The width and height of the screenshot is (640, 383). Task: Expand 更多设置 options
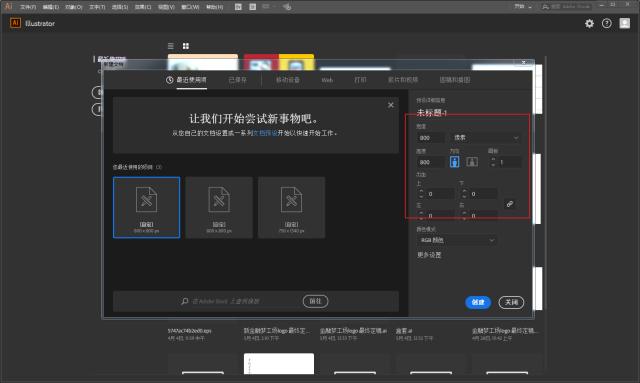coord(429,255)
